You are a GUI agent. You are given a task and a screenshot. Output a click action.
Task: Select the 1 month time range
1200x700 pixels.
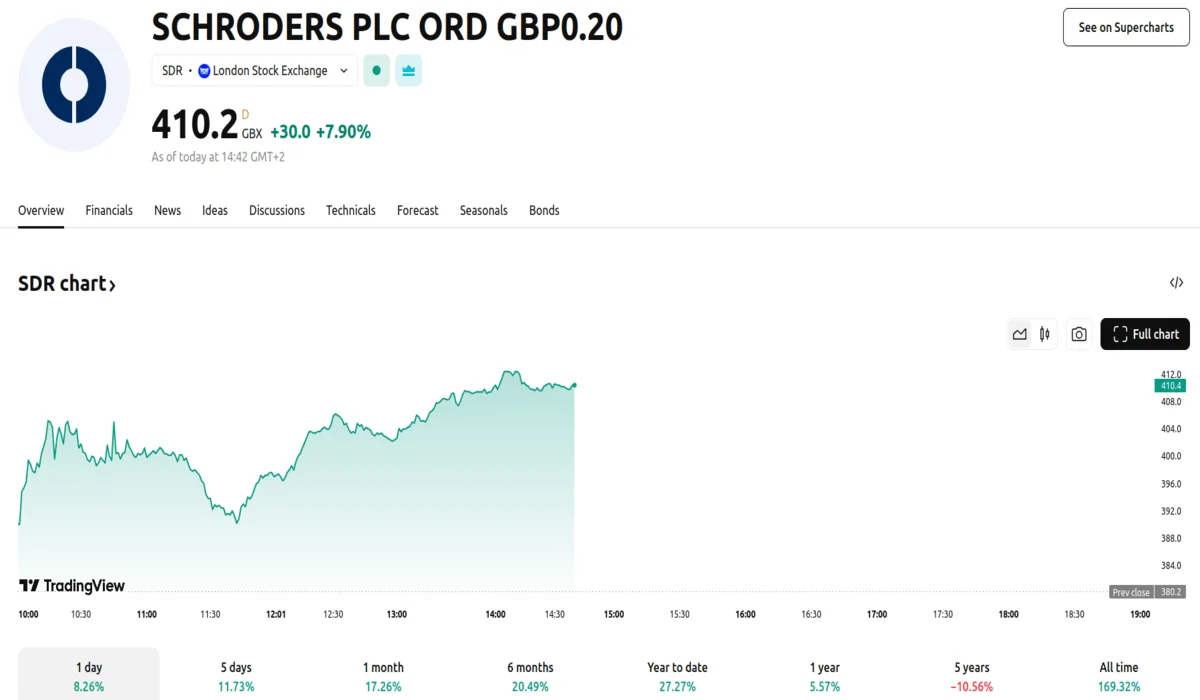pyautogui.click(x=383, y=676)
